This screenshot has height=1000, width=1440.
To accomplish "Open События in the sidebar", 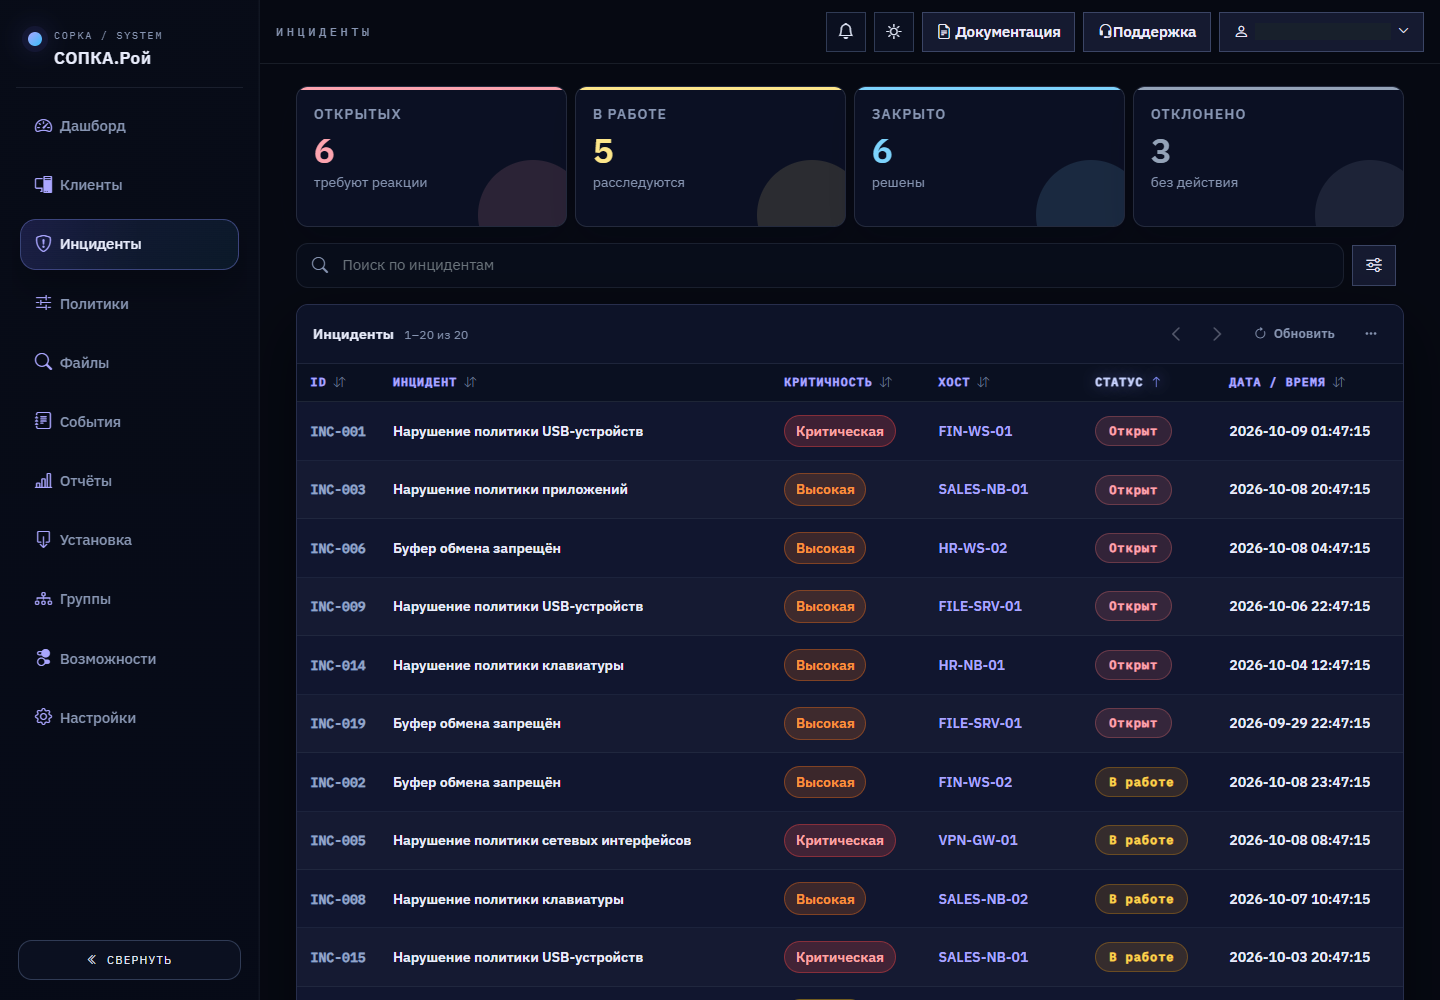I will click(x=129, y=422).
